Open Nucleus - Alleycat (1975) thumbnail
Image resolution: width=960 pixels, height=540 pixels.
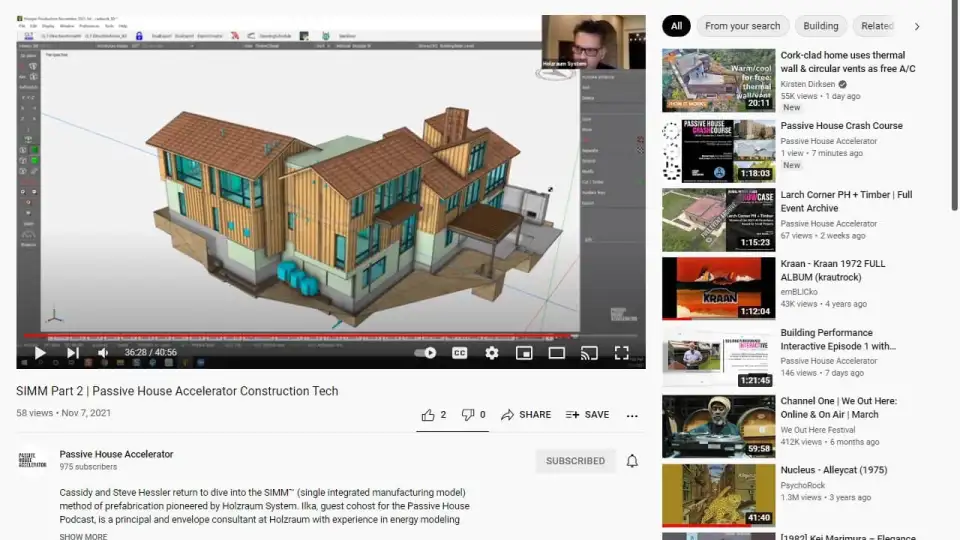point(718,495)
